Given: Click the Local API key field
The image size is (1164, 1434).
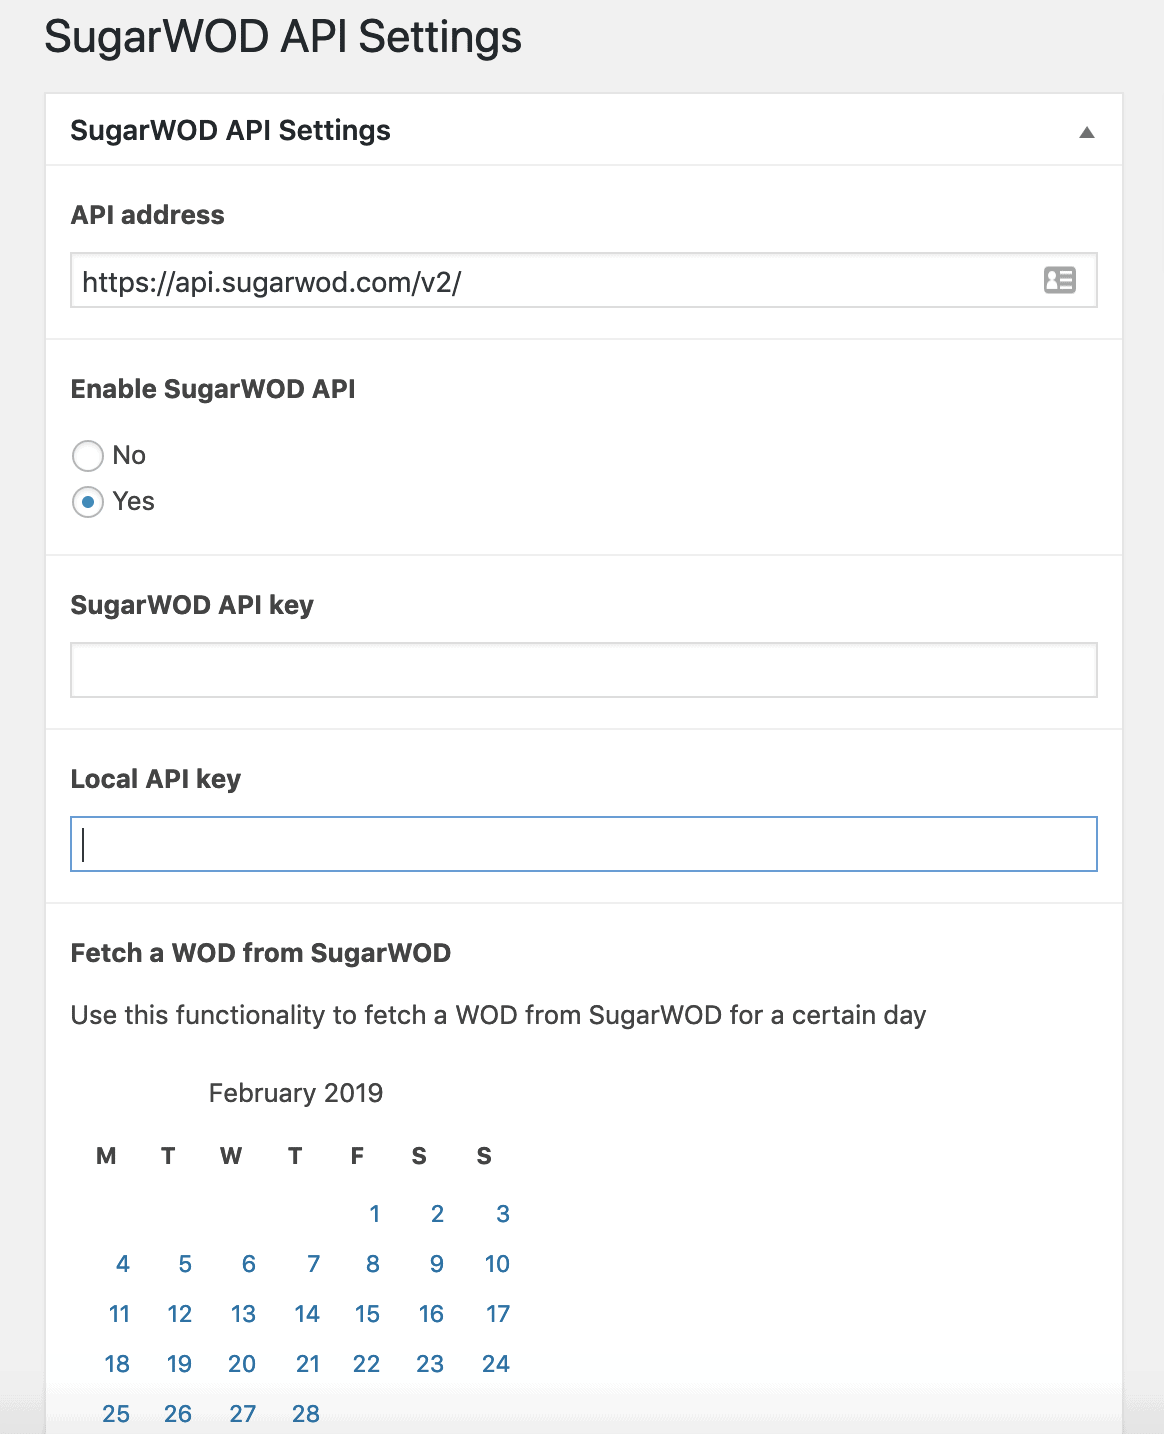Looking at the screenshot, I should click(x=584, y=844).
